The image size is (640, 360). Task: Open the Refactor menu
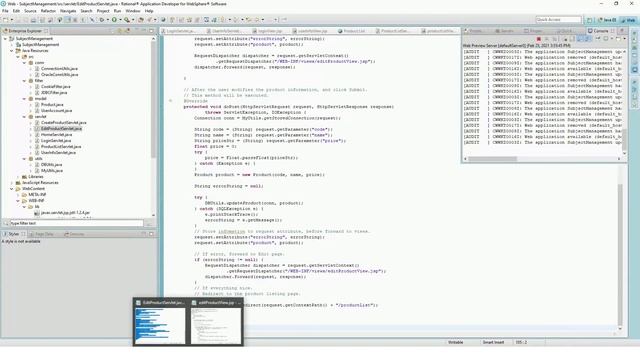pos(48,11)
